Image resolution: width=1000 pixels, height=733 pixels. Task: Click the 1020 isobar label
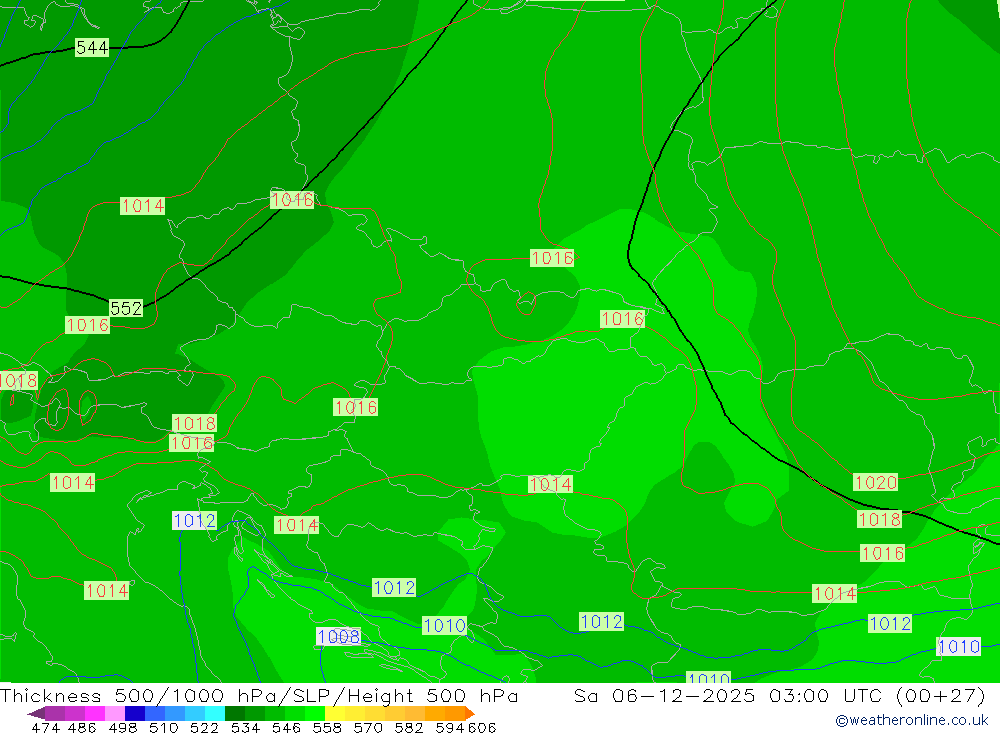(x=876, y=482)
